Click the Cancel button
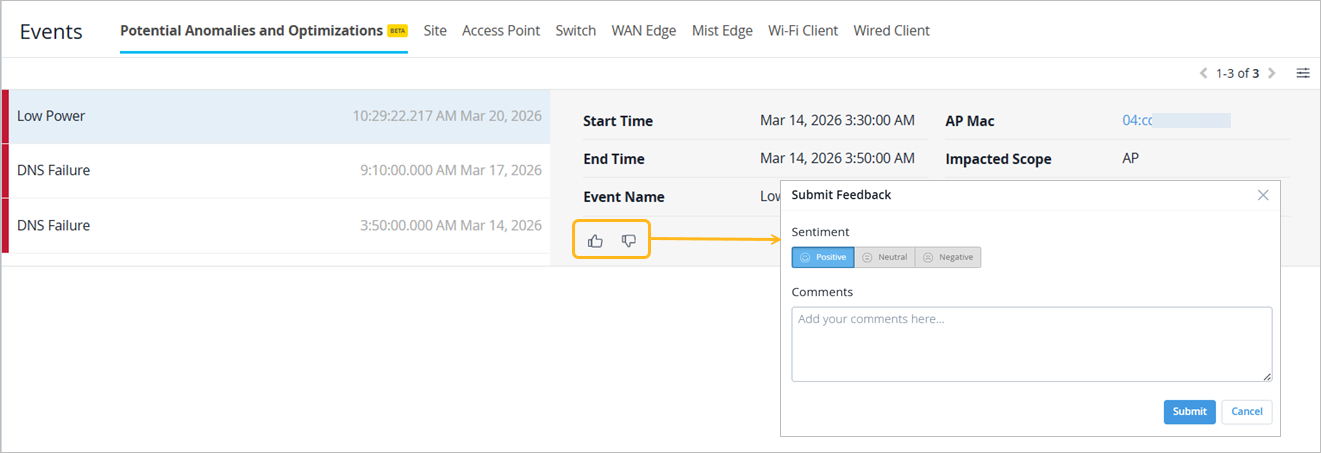 1247,412
